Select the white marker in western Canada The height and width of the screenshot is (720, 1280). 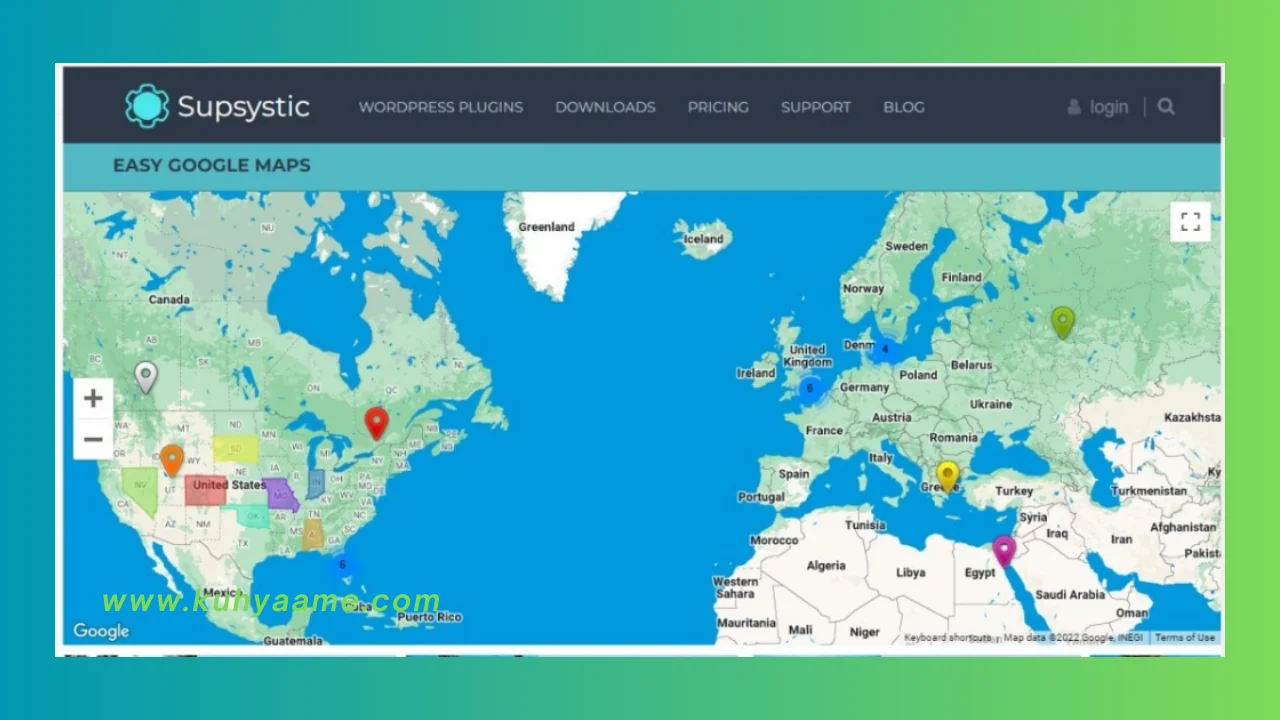(x=146, y=378)
